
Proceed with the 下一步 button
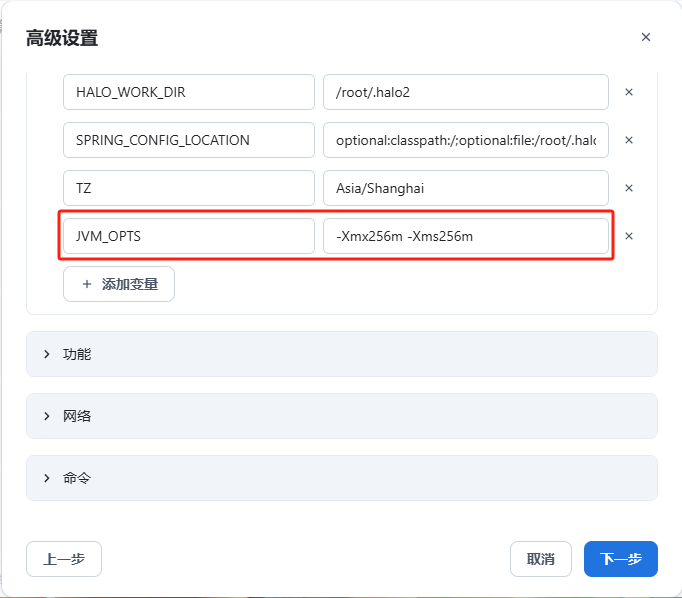coord(621,559)
